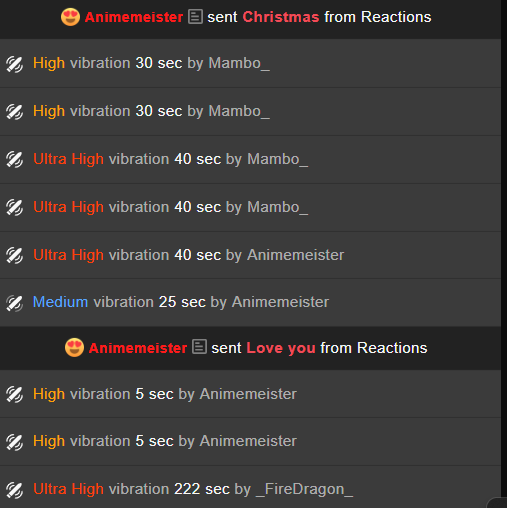Viewport: 507px width, 508px height.
Task: Open the note icon after Animemeister in the Love you row
Action: [199, 347]
